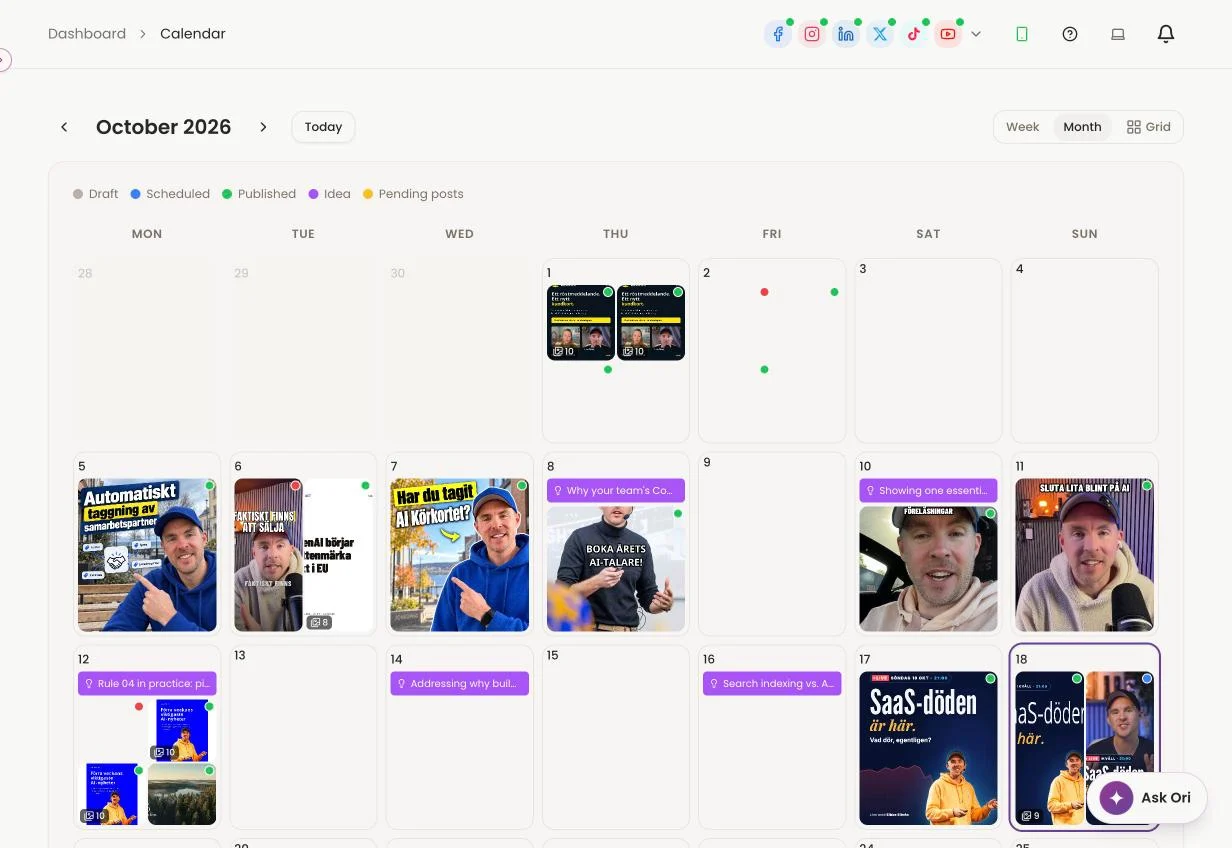Click the Dashboard breadcrumb link
Screen dimensions: 1232x848
tap(87, 34)
